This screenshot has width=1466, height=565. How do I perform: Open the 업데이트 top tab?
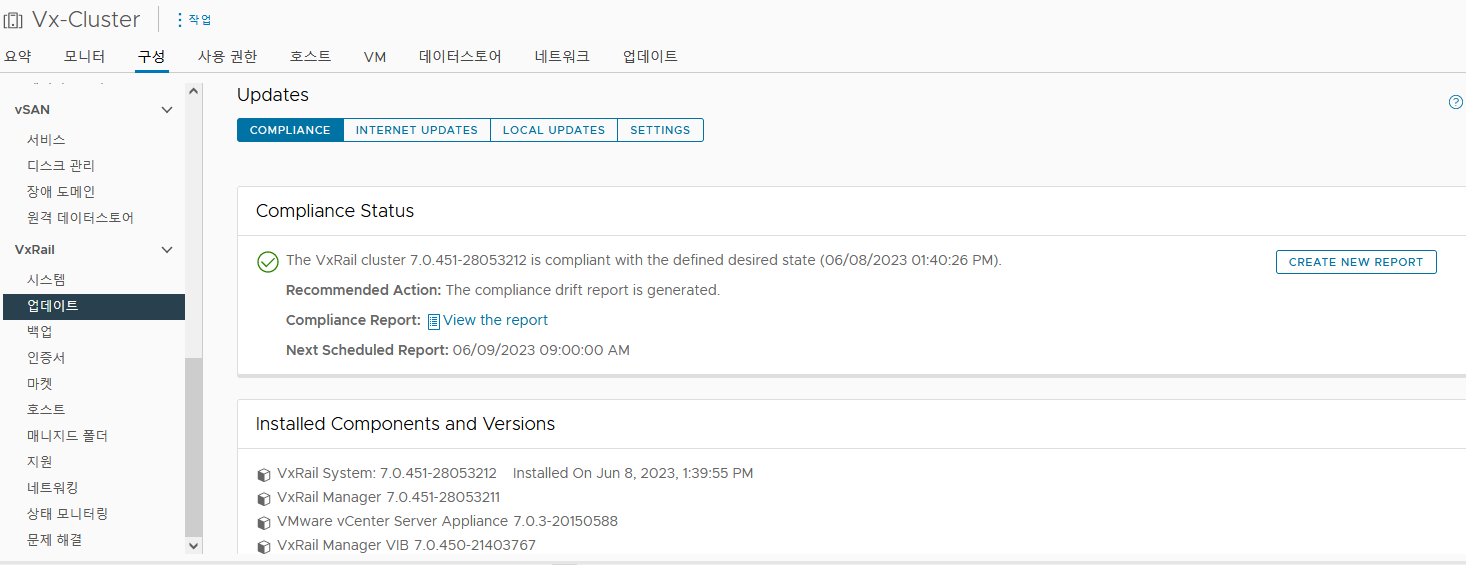coord(650,57)
